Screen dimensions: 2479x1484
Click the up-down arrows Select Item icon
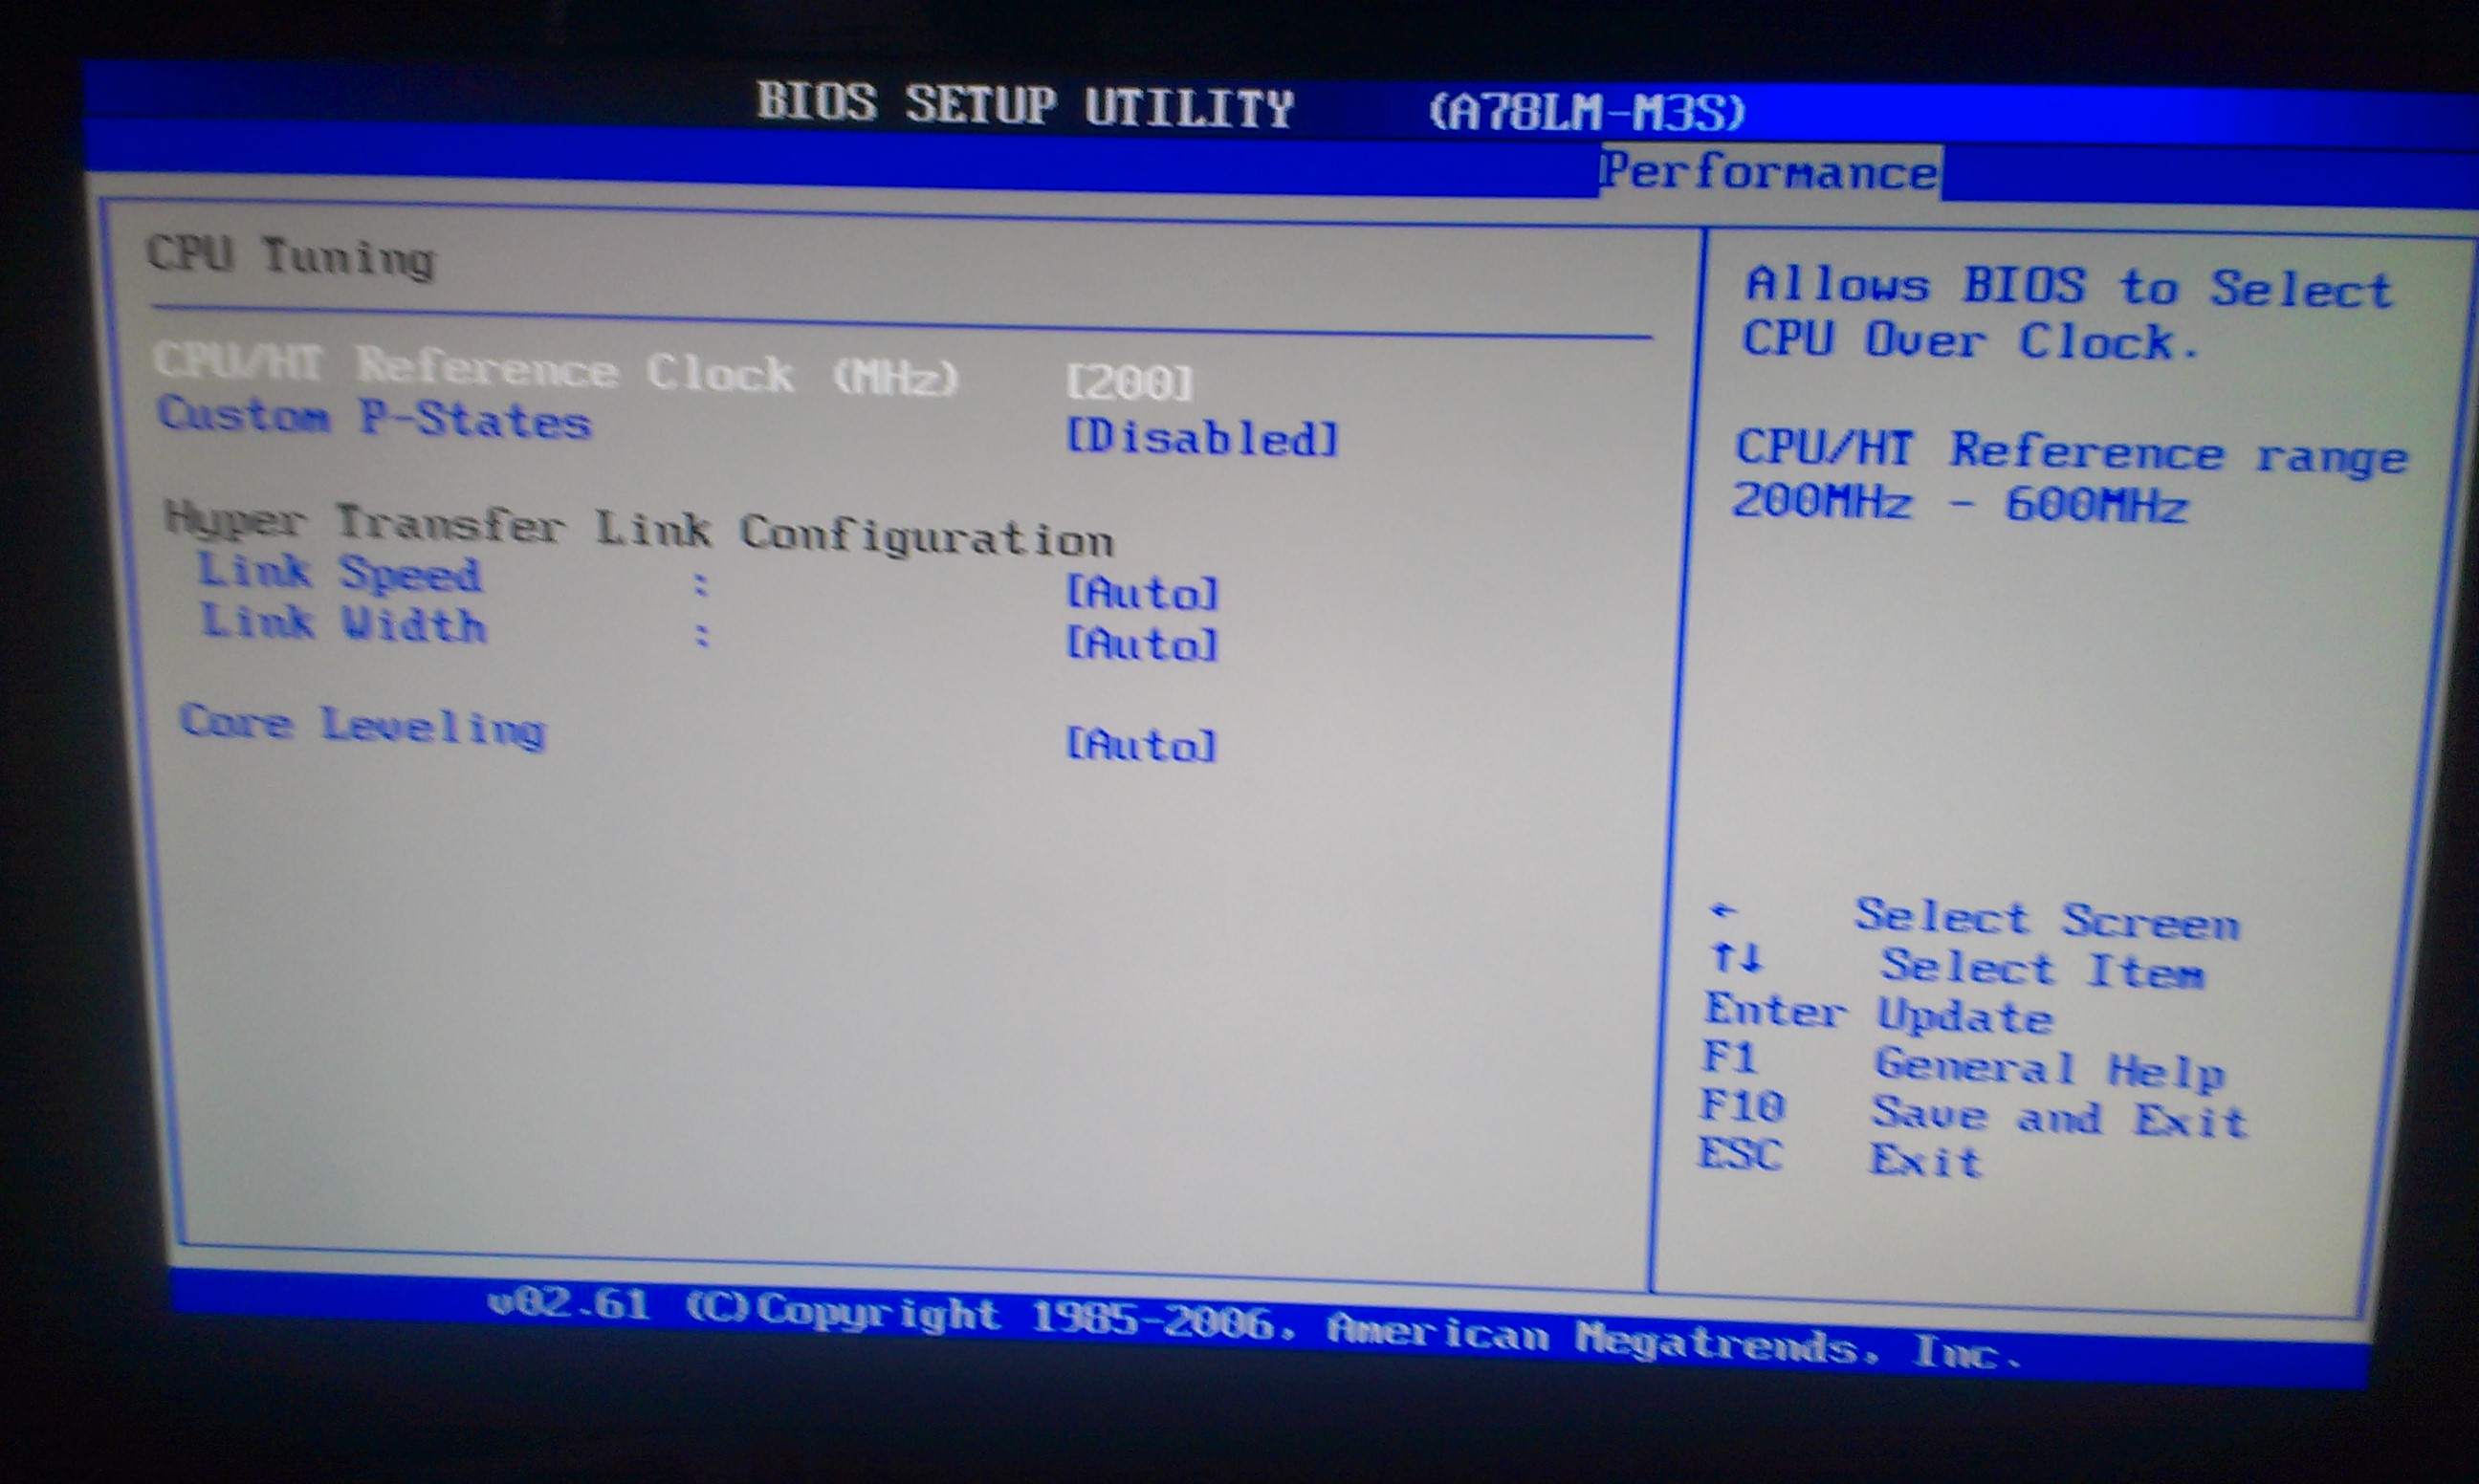[1736, 958]
